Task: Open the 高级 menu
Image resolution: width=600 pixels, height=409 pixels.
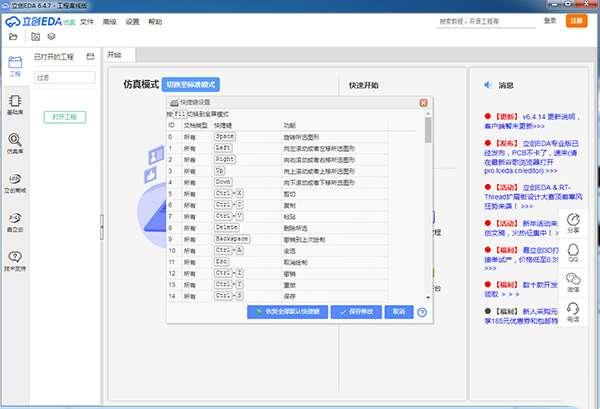Action: (x=109, y=22)
